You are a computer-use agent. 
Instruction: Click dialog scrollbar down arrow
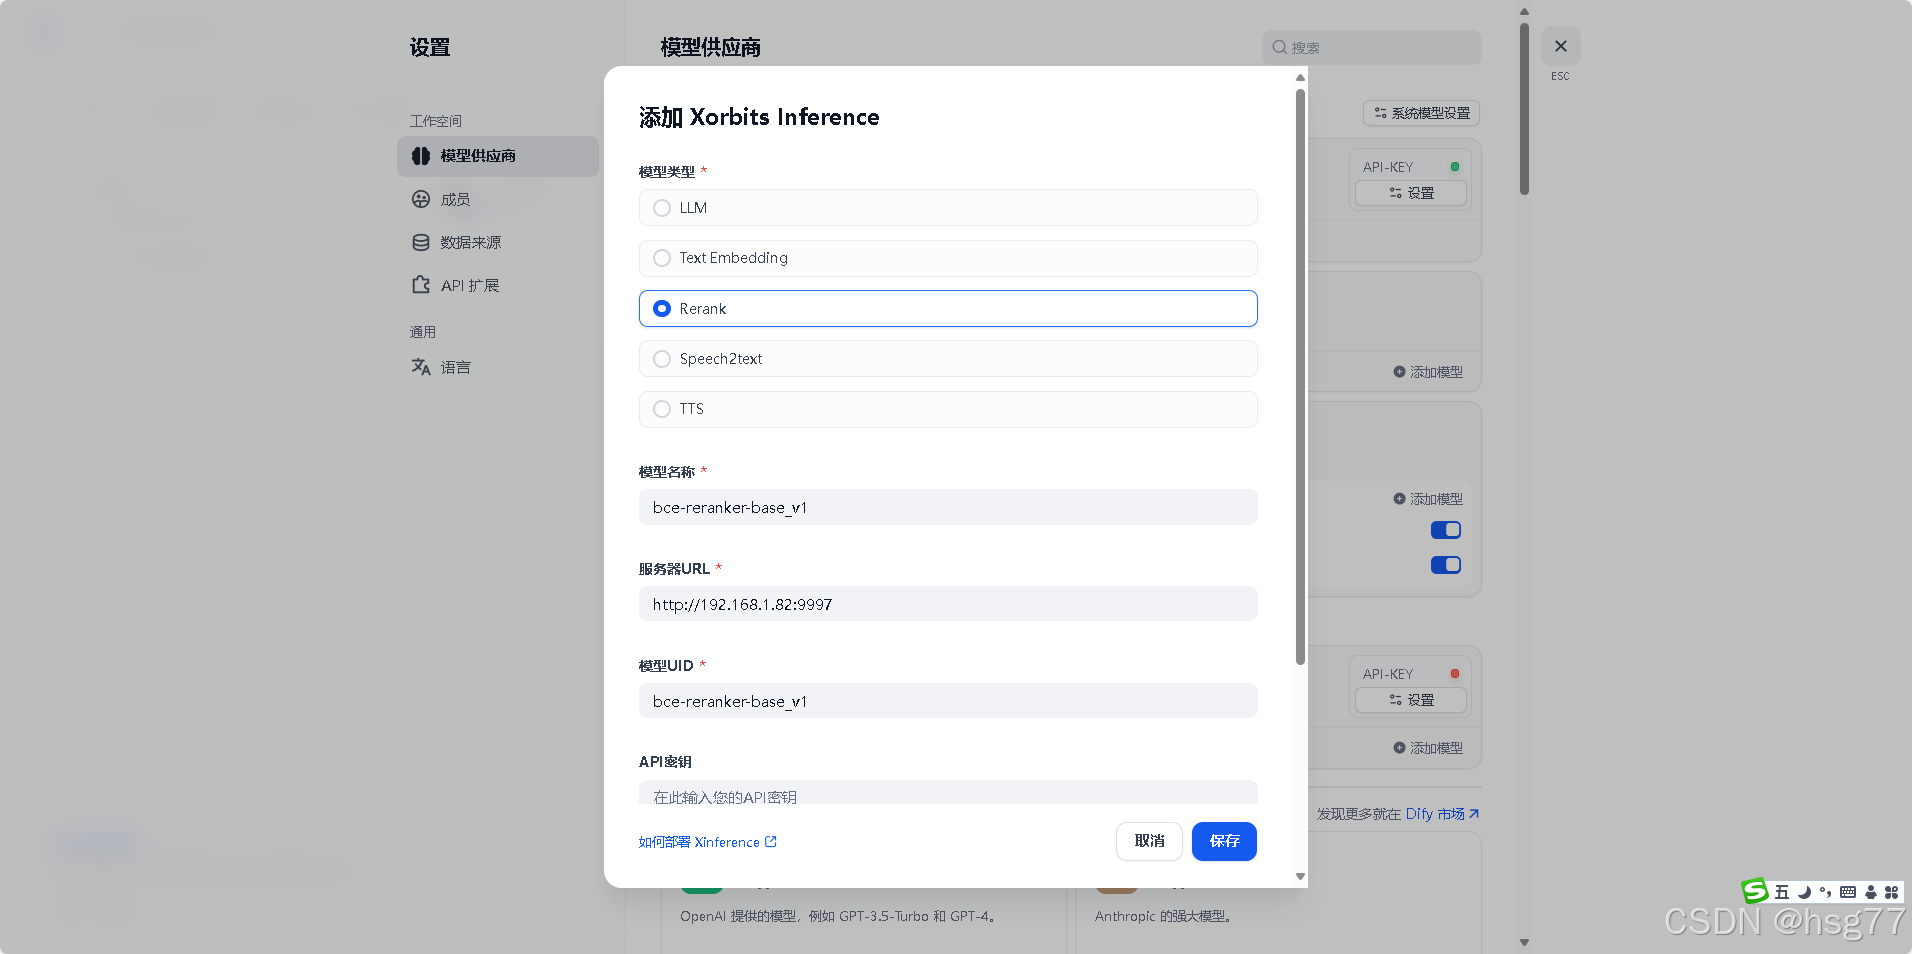pos(1300,876)
